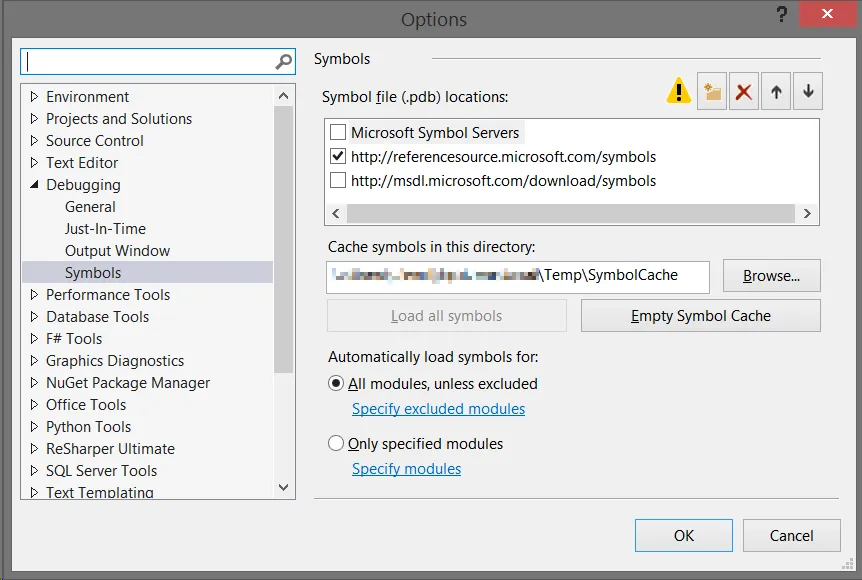Click the options search text field
The width and height of the screenshot is (862, 580).
pos(148,62)
